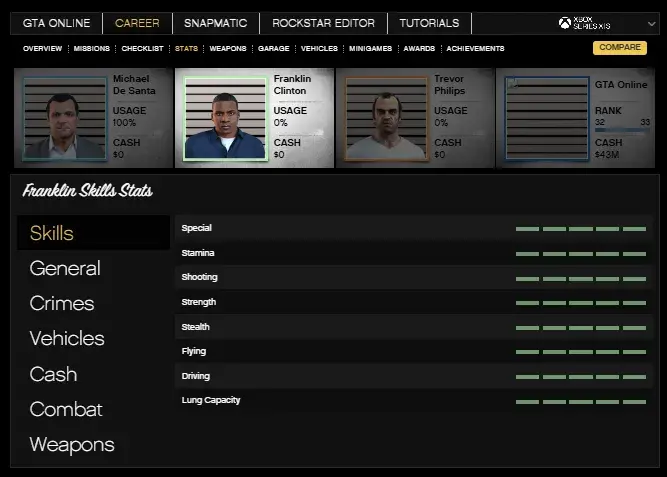This screenshot has width=667, height=477.
Task: Go to the Garage sub-menu
Action: [274, 49]
